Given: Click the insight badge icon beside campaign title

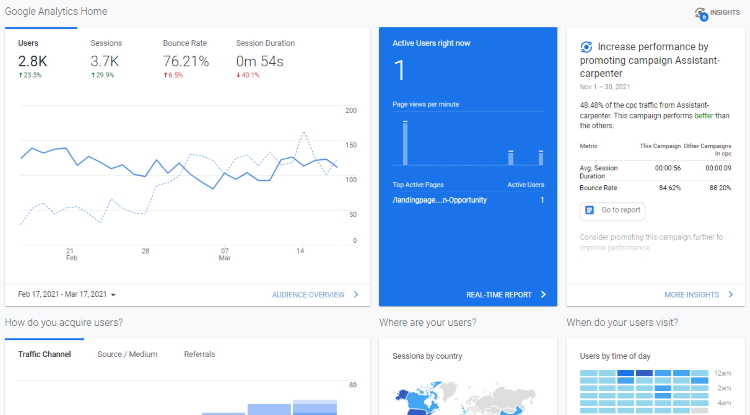Looking at the screenshot, I should pyautogui.click(x=586, y=47).
